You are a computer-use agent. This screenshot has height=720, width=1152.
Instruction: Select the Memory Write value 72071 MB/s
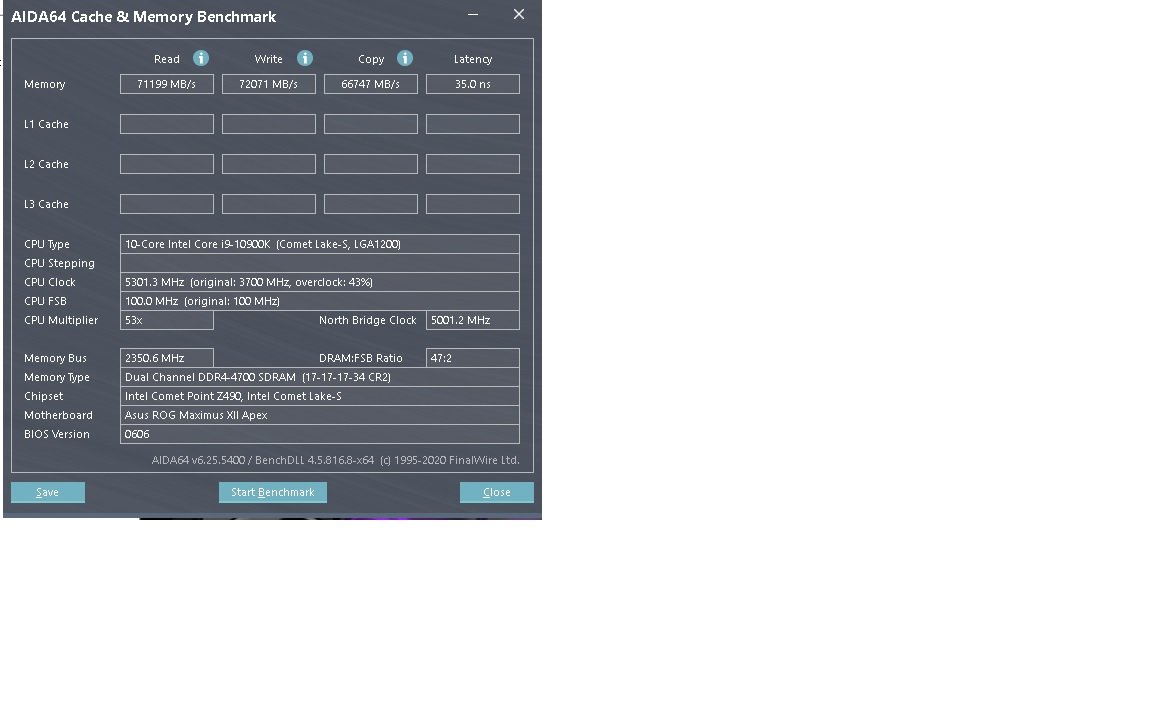pyautogui.click(x=269, y=84)
